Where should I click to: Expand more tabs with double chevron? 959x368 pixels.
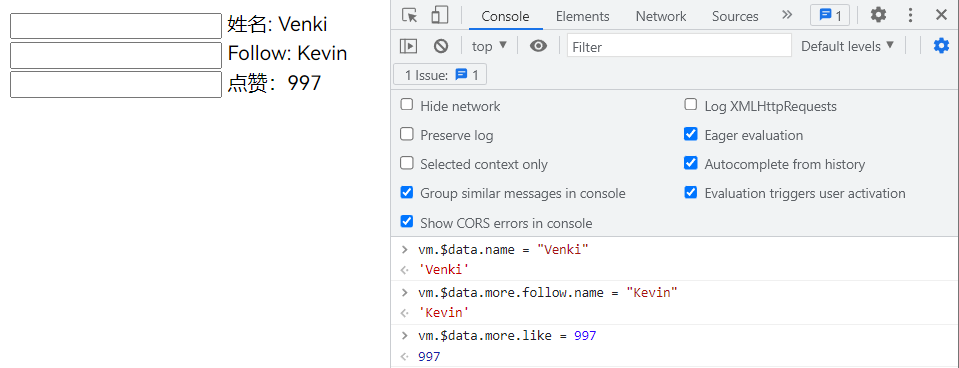point(787,15)
